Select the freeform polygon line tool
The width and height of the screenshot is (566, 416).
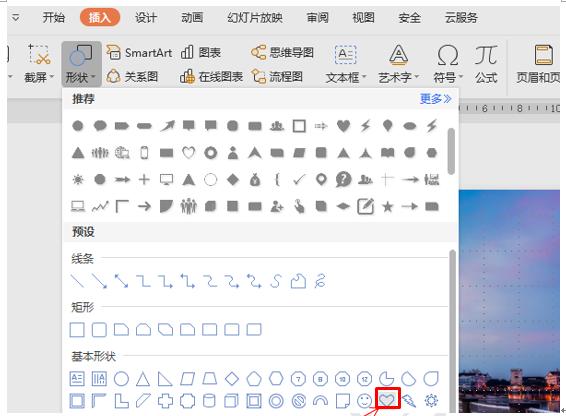click(298, 281)
